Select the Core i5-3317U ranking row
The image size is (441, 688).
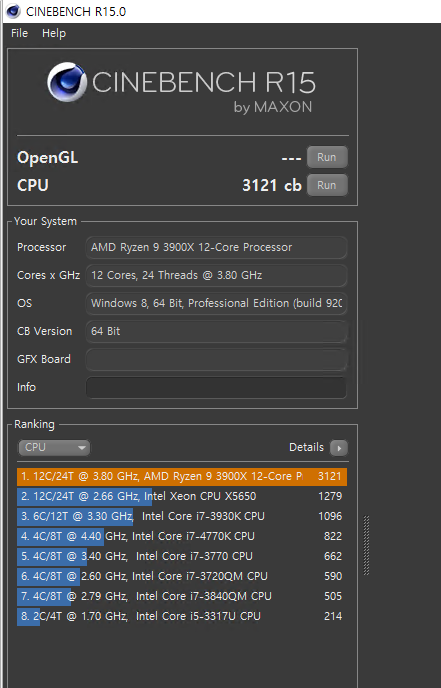point(182,616)
